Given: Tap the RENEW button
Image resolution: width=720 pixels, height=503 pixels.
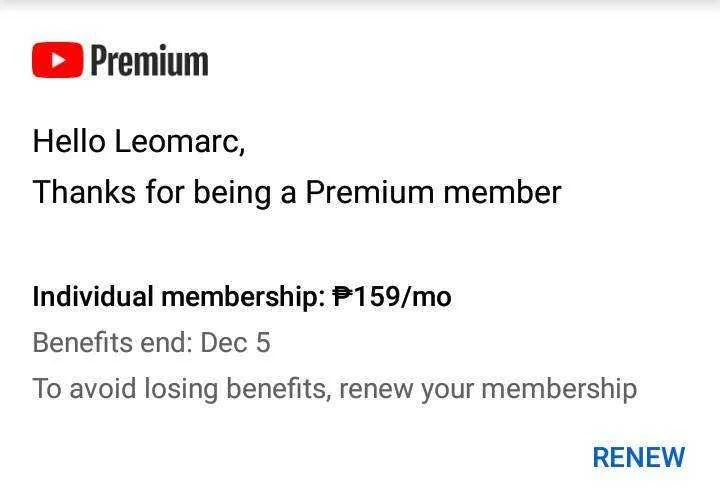Looking at the screenshot, I should [x=638, y=457].
